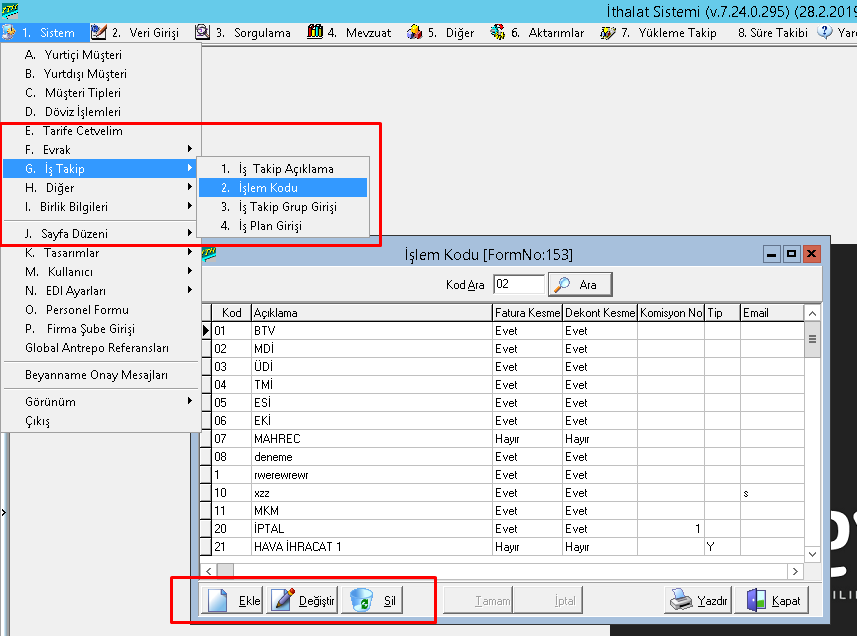Click the Veri Girişi pencil icon
The width and height of the screenshot is (857, 636).
pyautogui.click(x=98, y=32)
